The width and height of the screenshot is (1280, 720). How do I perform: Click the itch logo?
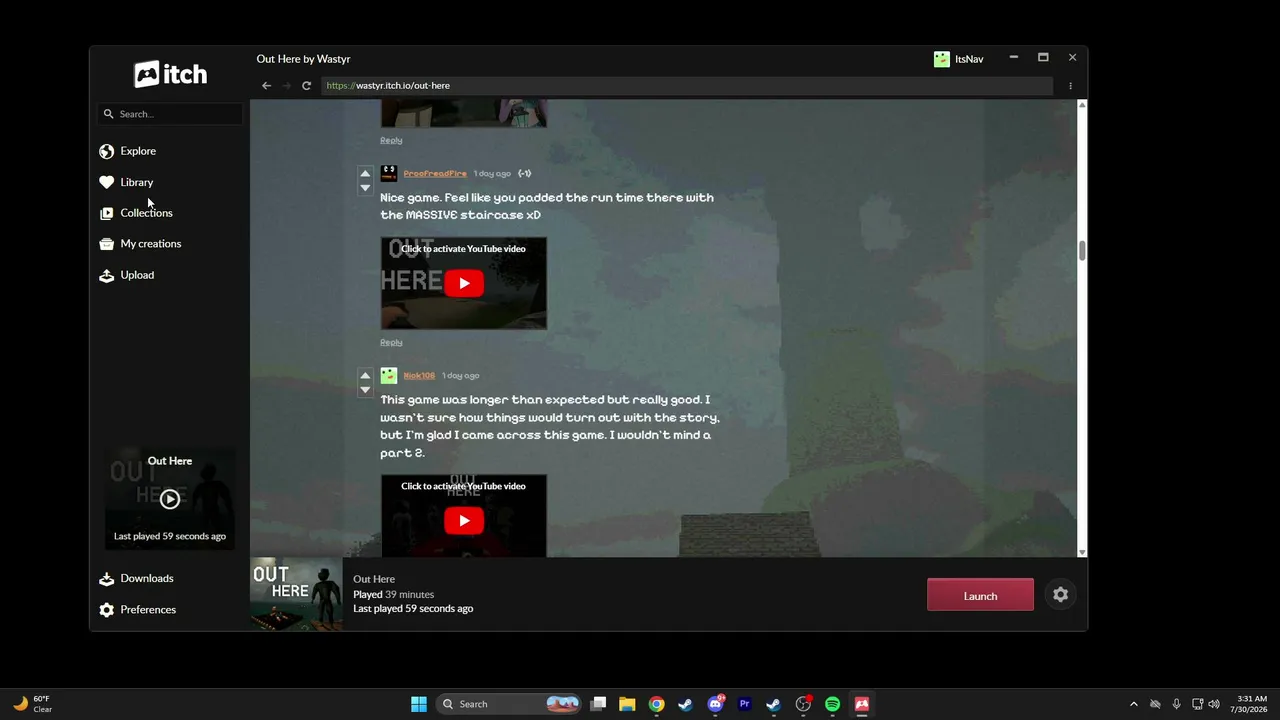coord(170,74)
